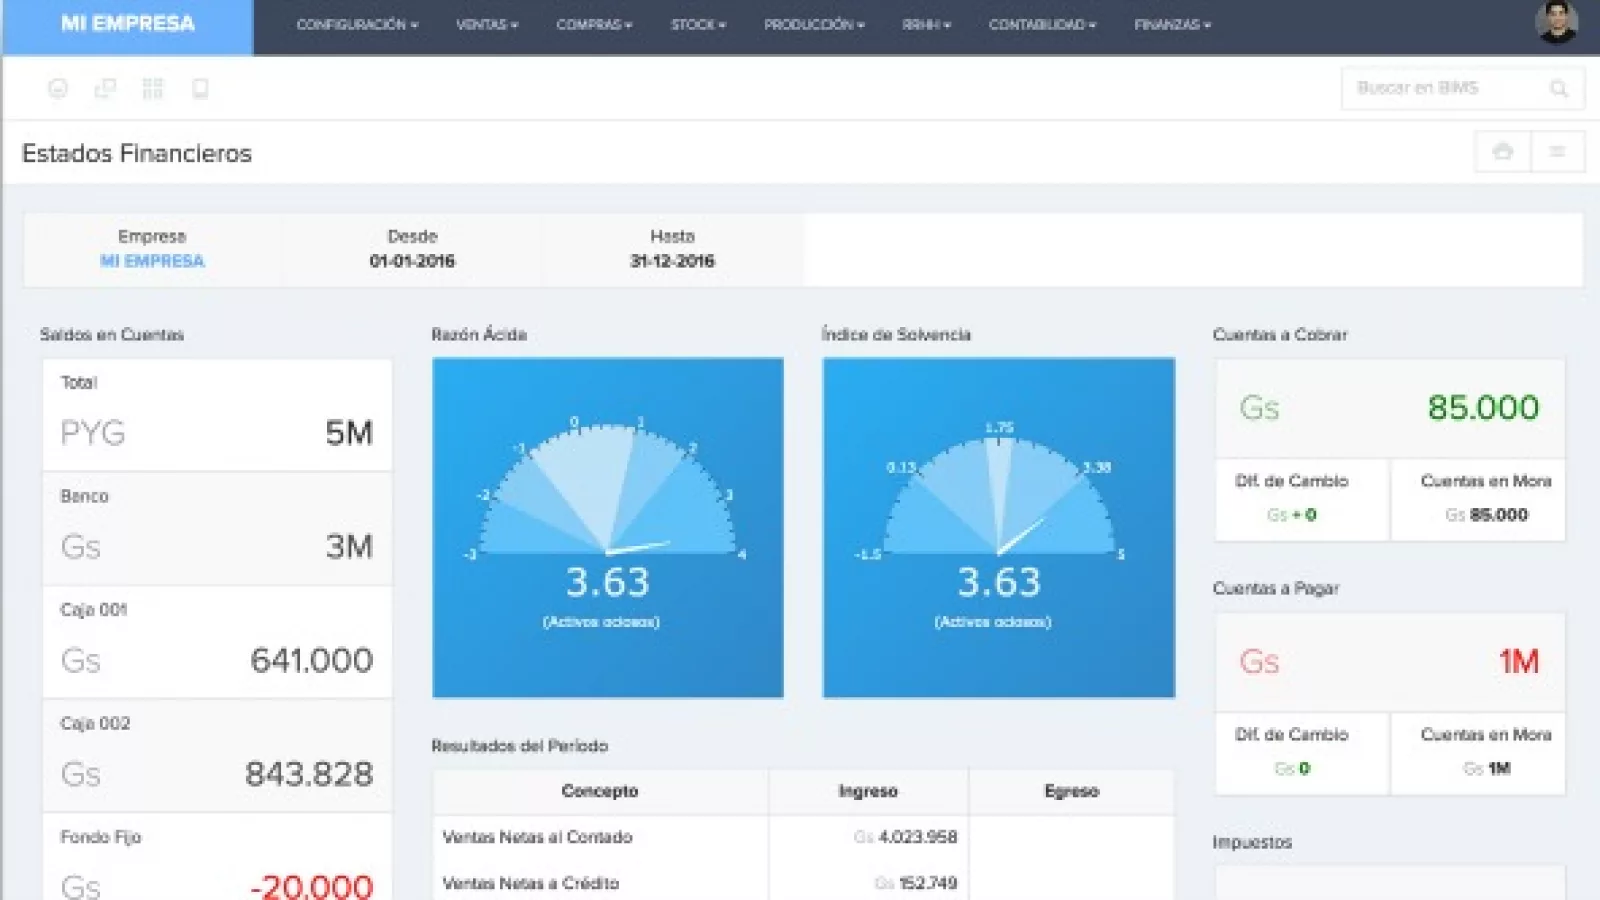Click the MI EMPRESA header logo button

coord(128,25)
